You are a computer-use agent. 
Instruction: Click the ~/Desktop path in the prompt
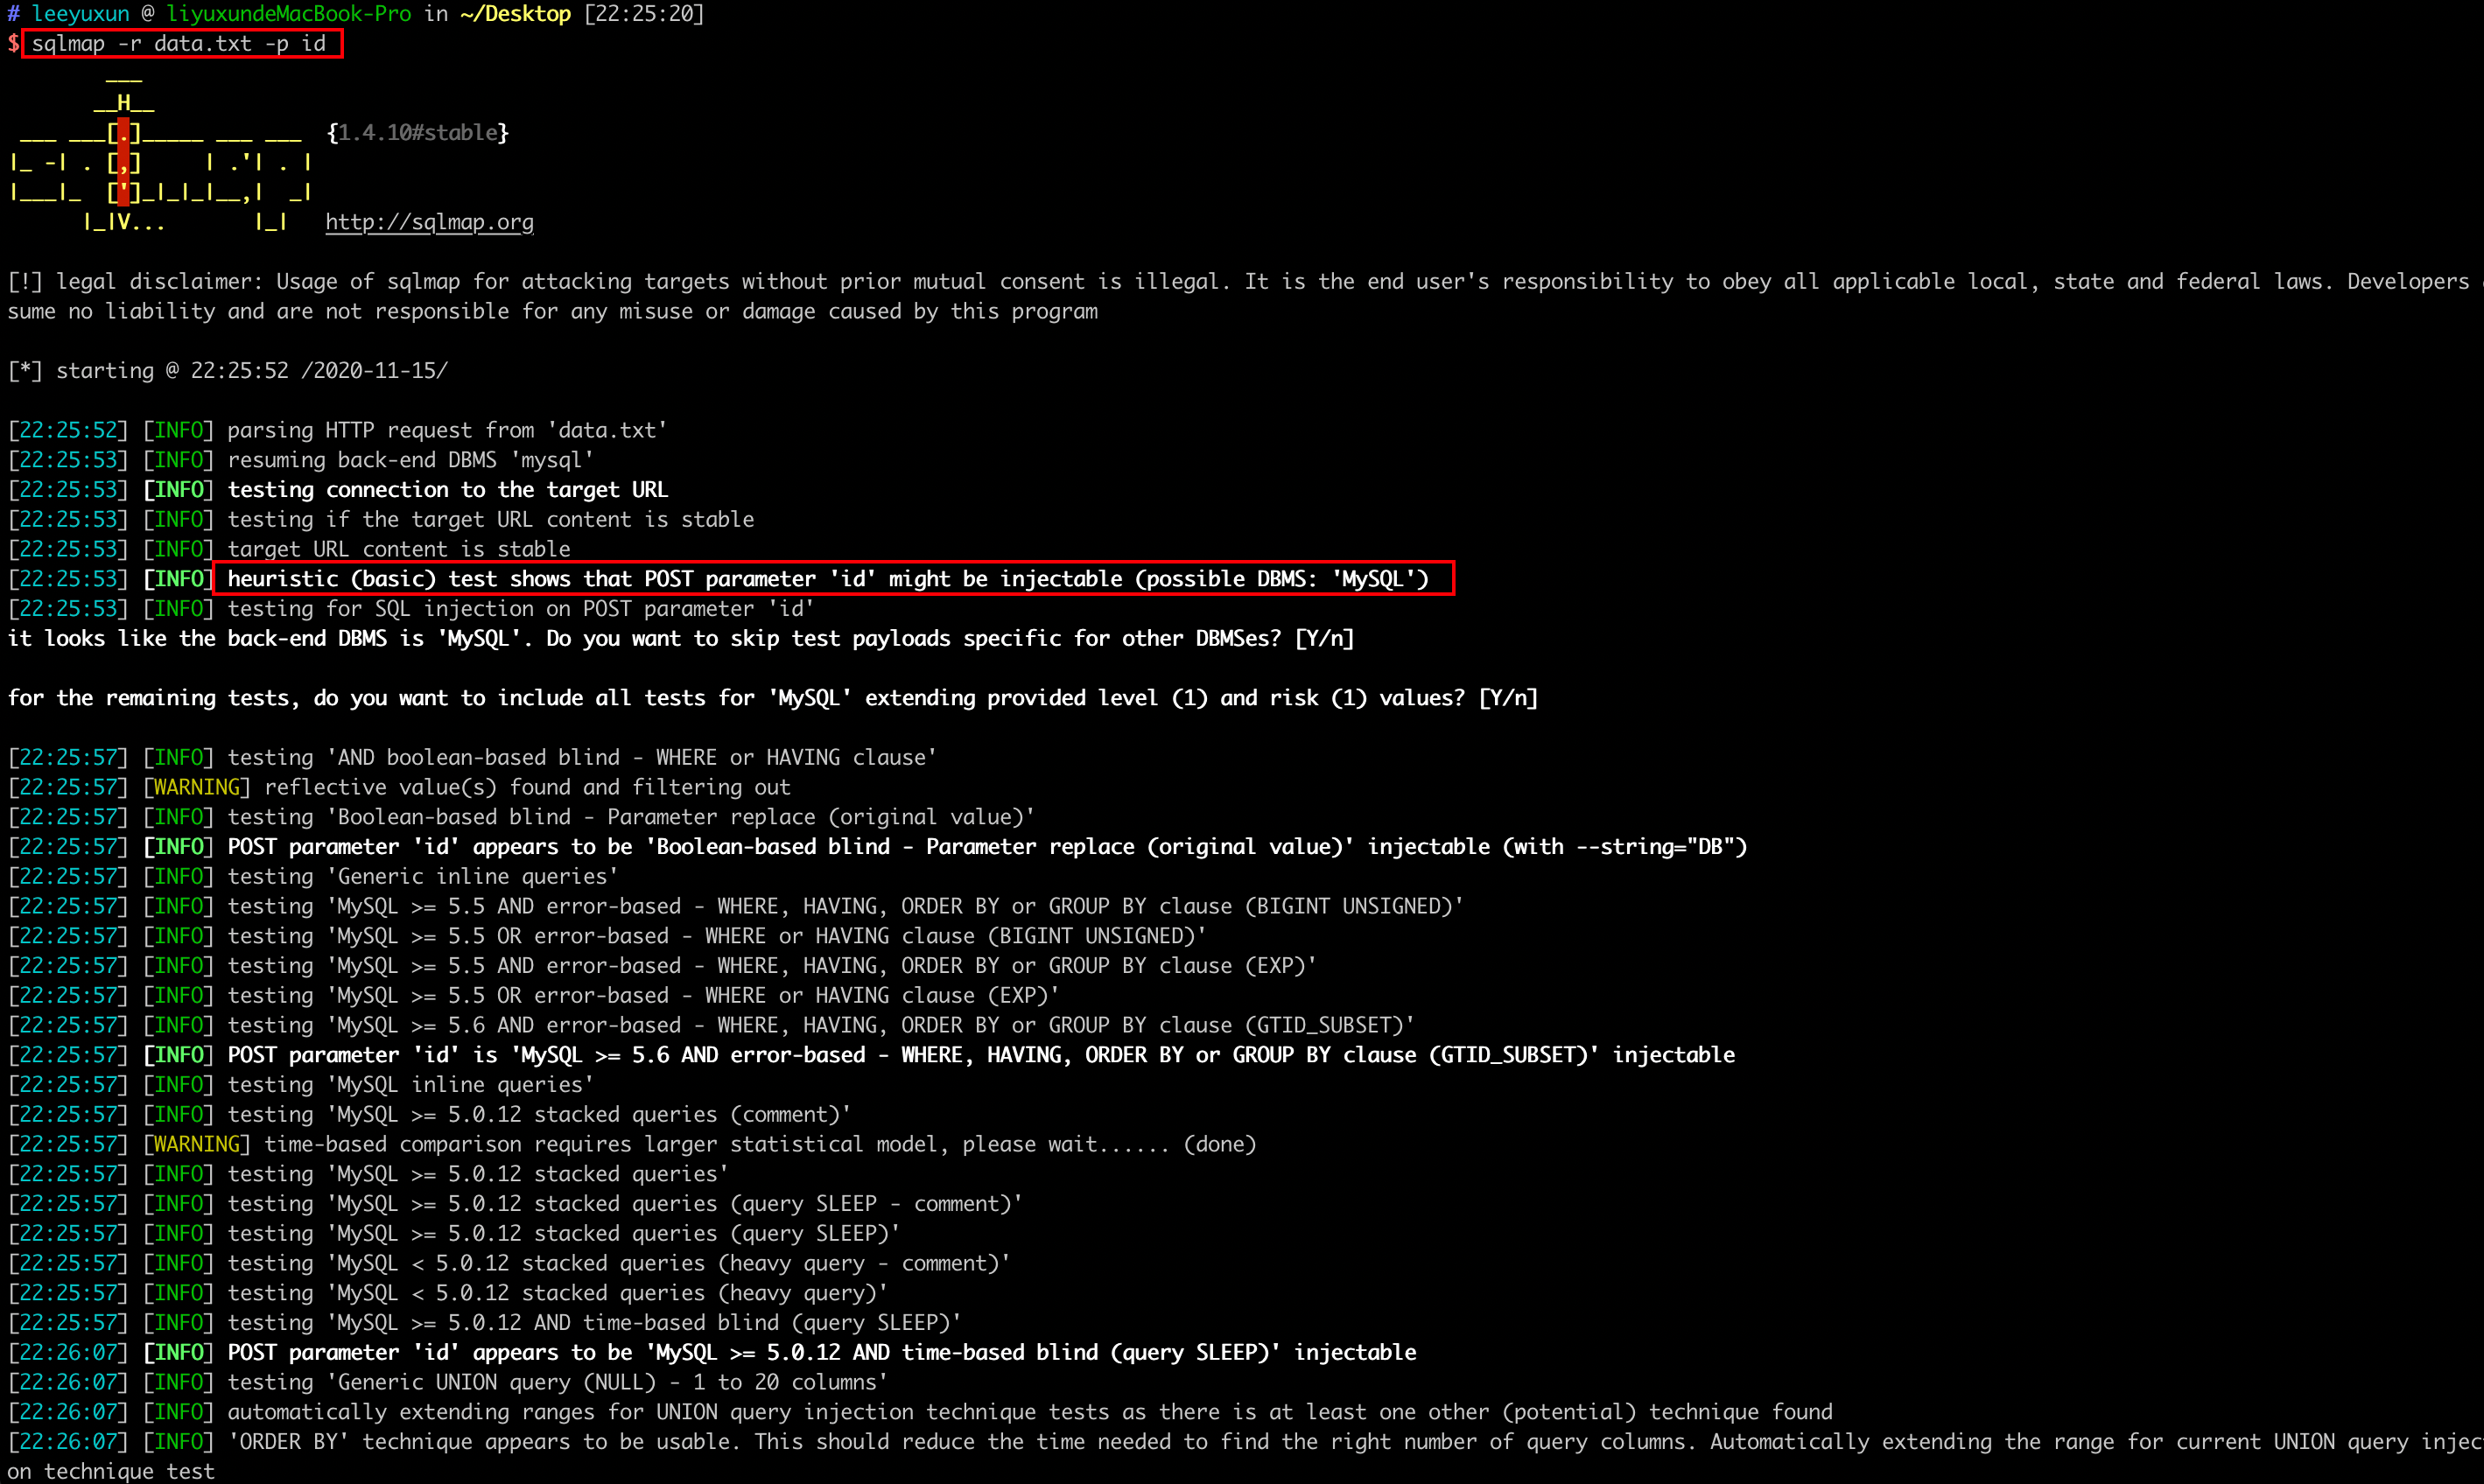(x=515, y=14)
